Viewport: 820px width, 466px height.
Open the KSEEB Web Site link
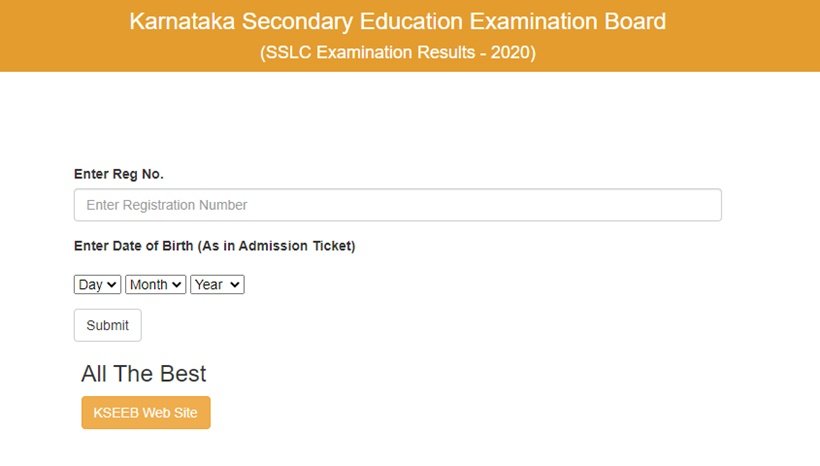coord(146,412)
